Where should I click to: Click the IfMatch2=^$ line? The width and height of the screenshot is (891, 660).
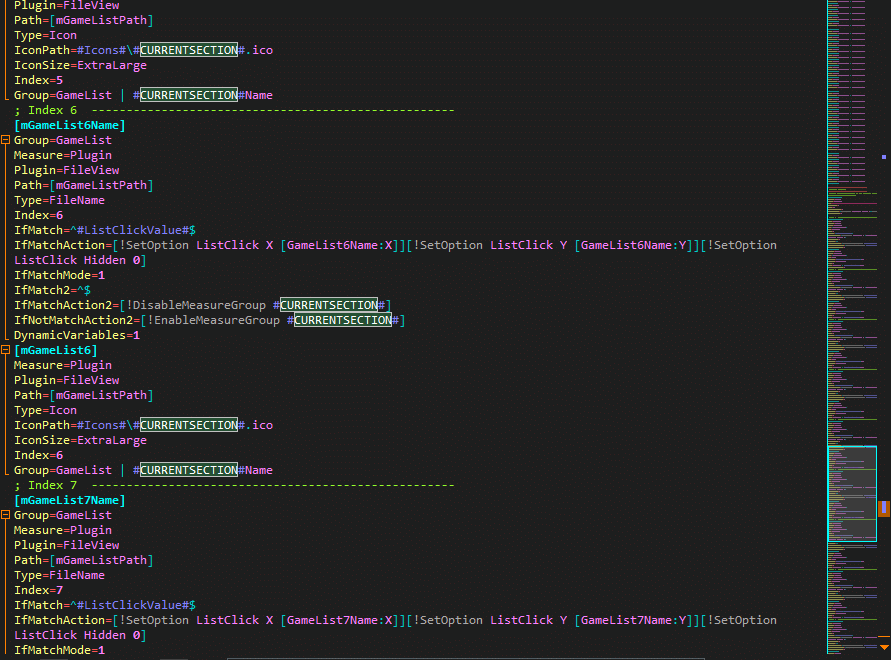[52, 290]
